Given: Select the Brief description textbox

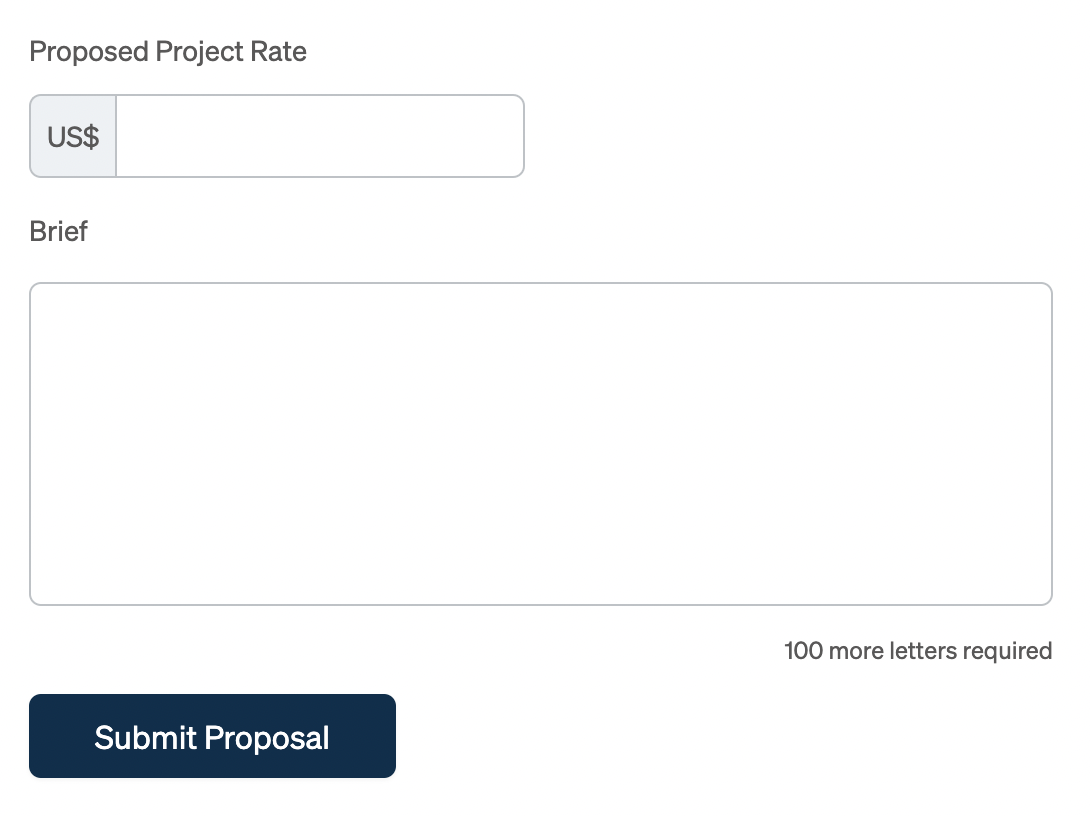Looking at the screenshot, I should tap(540, 444).
